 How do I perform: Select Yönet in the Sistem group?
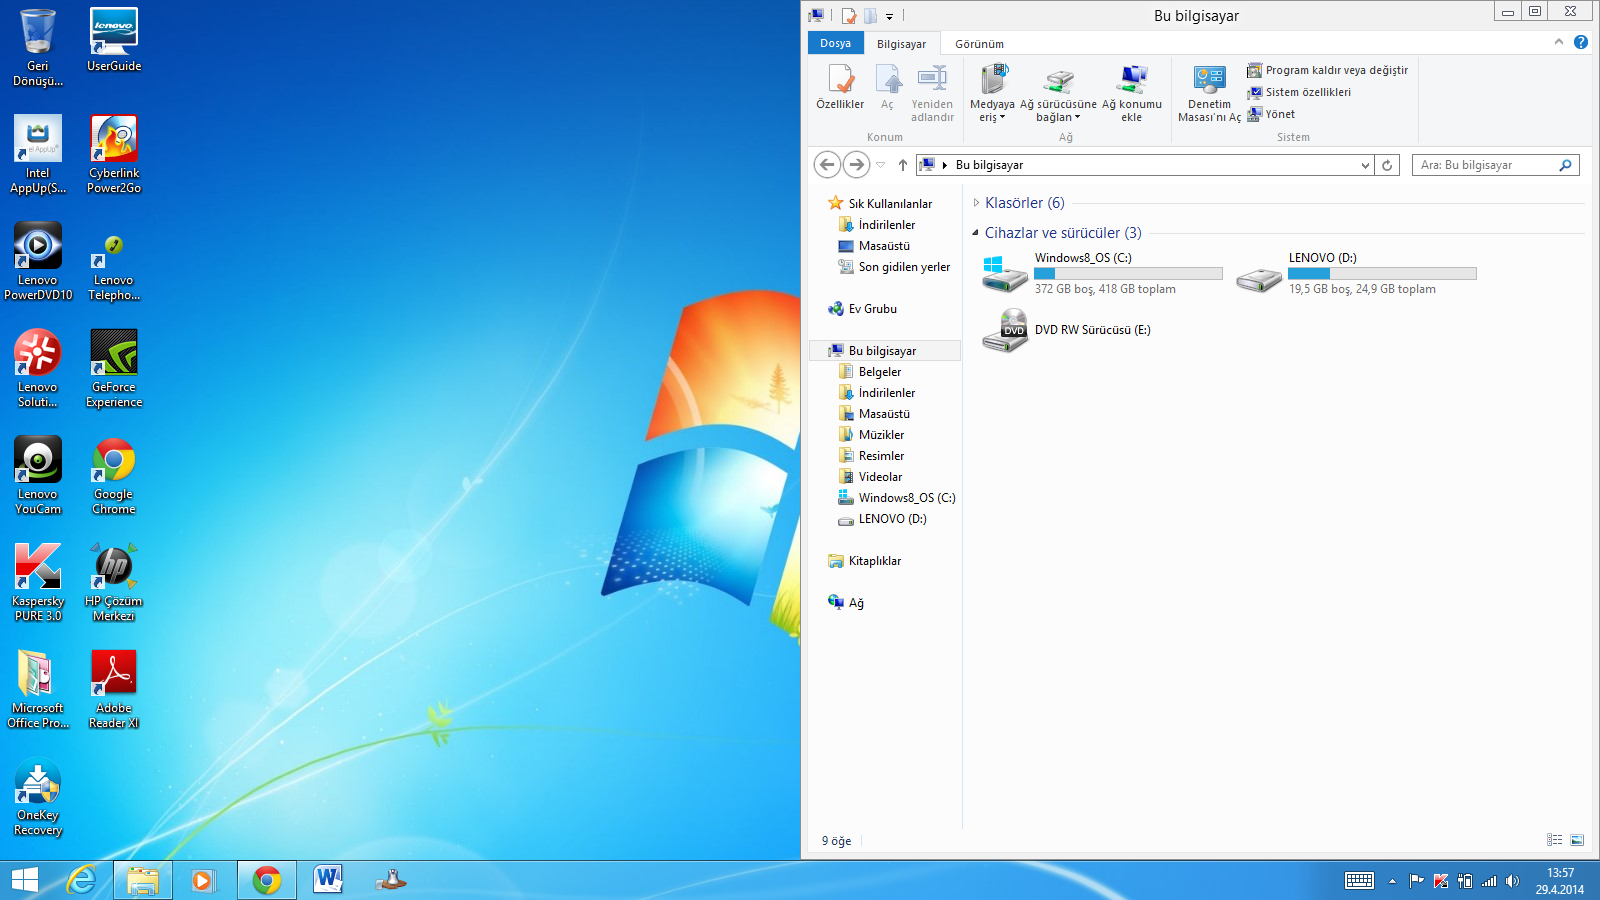(x=1271, y=114)
